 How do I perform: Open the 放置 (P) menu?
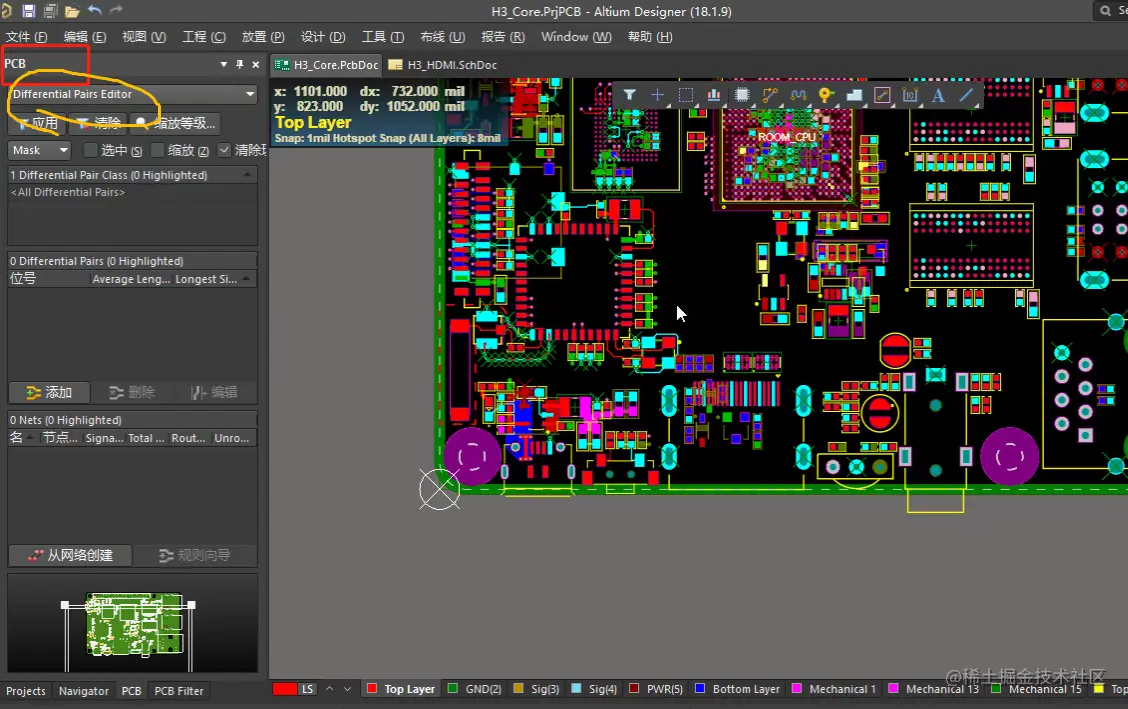pos(263,37)
